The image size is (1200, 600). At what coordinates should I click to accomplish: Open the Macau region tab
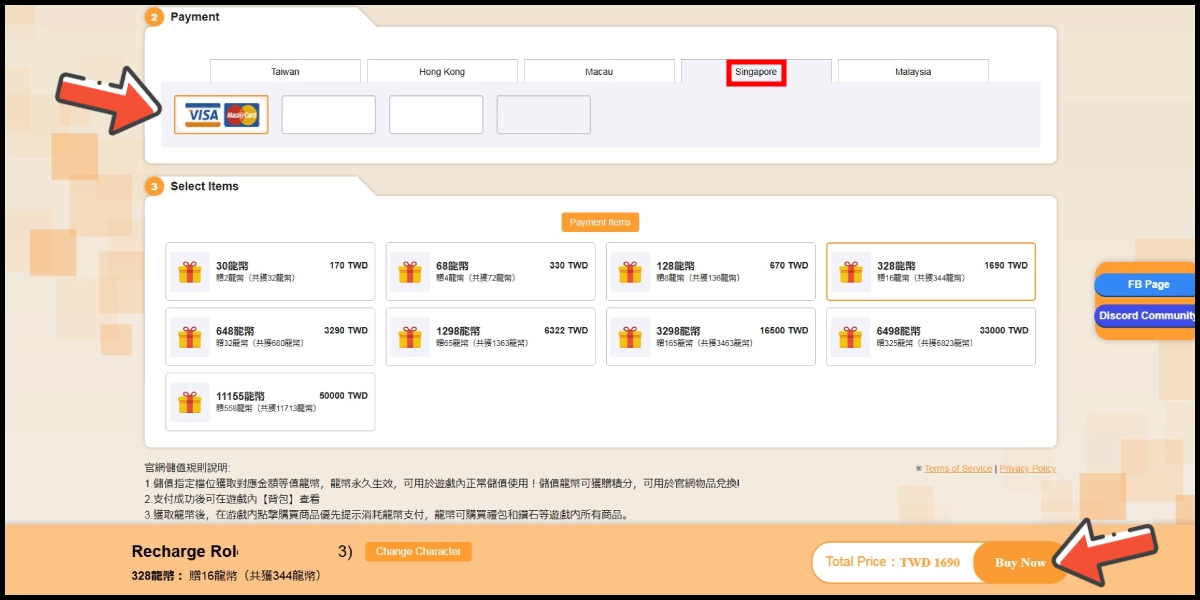click(x=599, y=72)
